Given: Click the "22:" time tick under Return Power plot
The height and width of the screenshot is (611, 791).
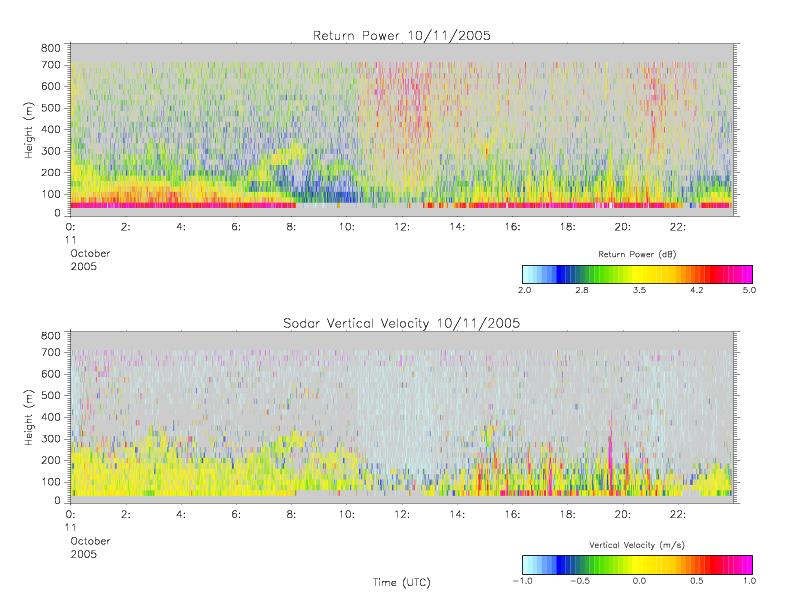Looking at the screenshot, I should click(x=678, y=227).
